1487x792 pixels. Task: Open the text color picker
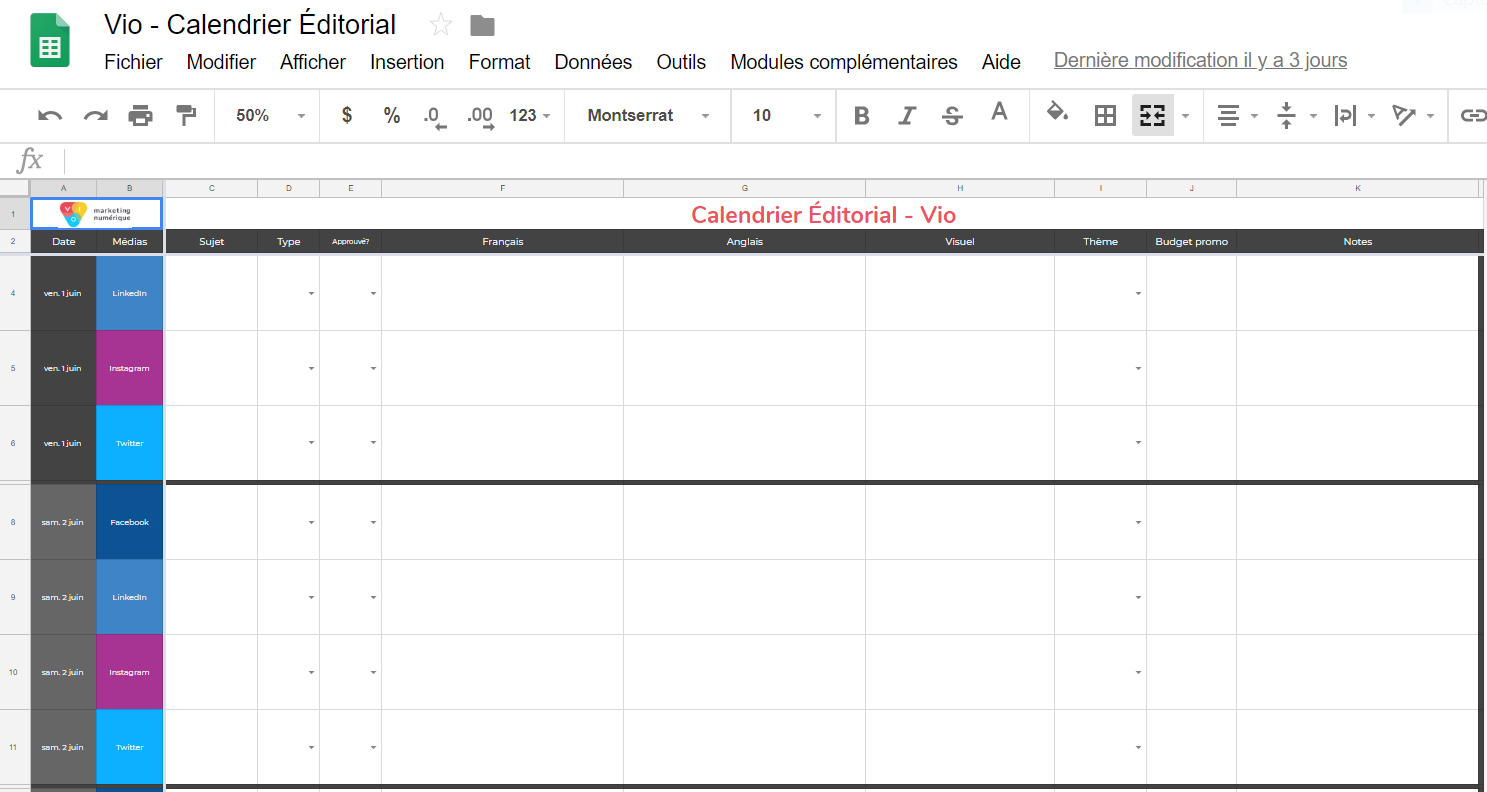pos(999,113)
